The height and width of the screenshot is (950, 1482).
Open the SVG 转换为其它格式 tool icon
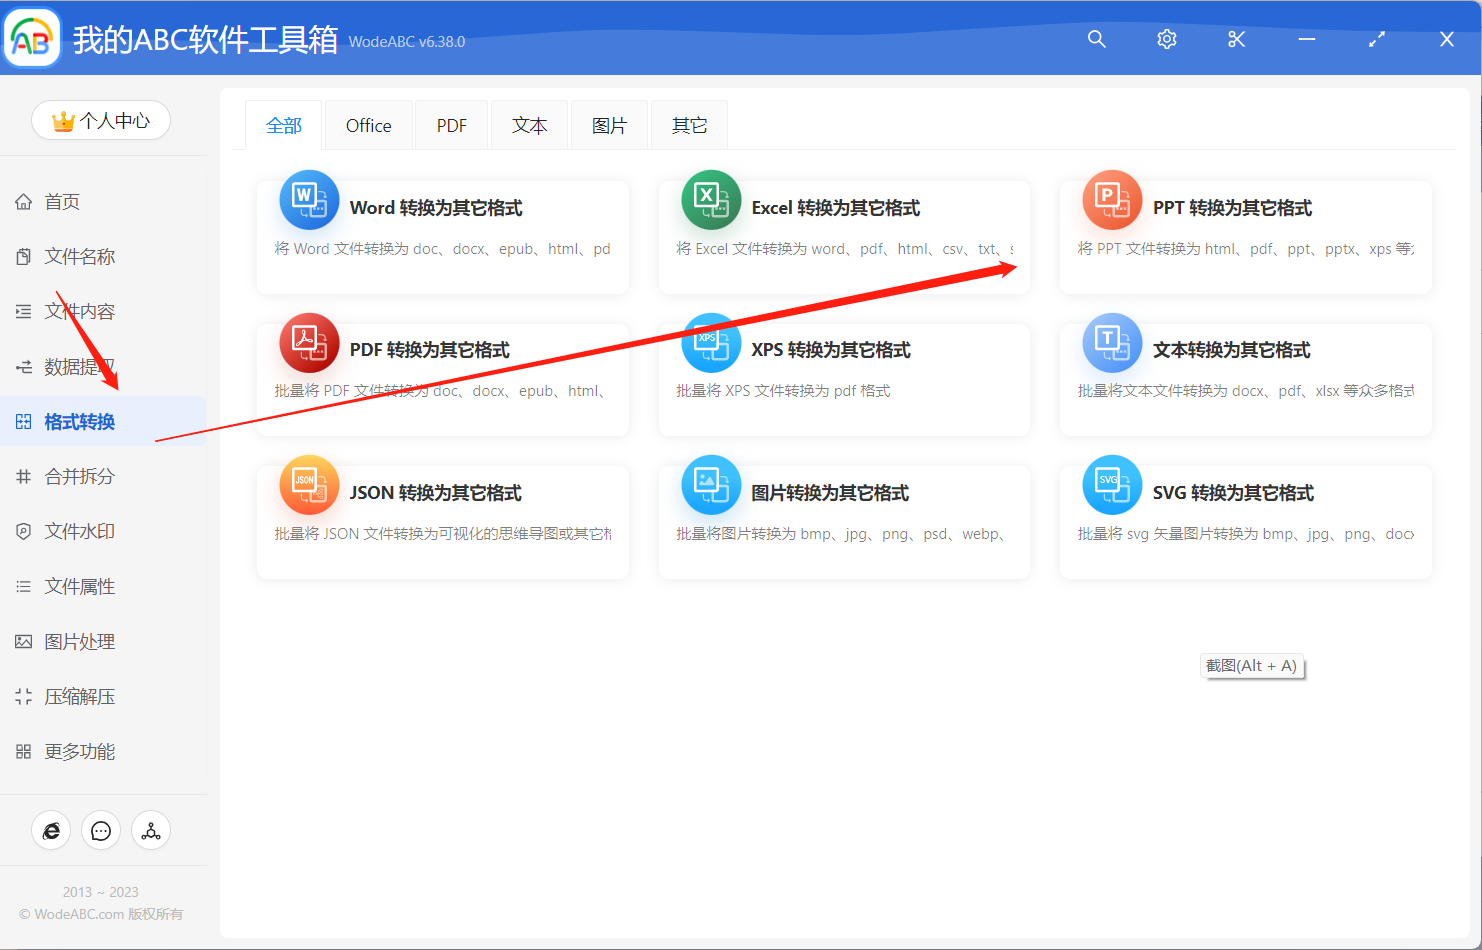coord(1112,484)
